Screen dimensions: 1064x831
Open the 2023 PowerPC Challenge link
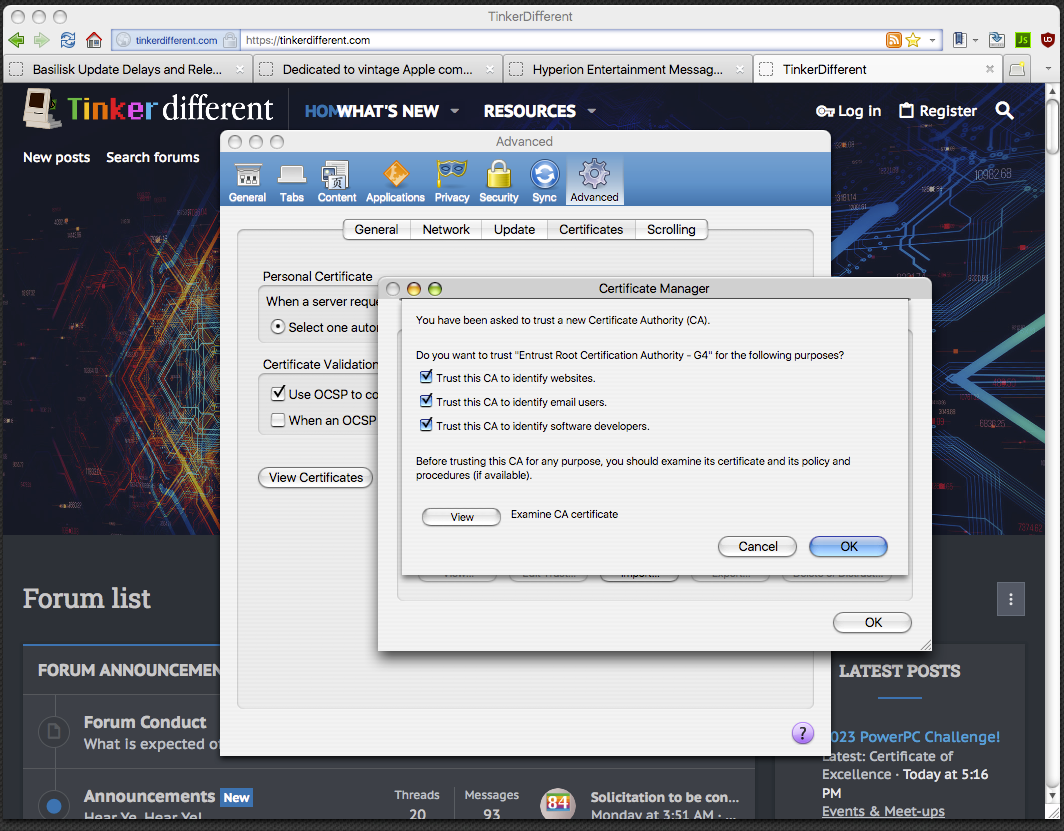coord(915,737)
